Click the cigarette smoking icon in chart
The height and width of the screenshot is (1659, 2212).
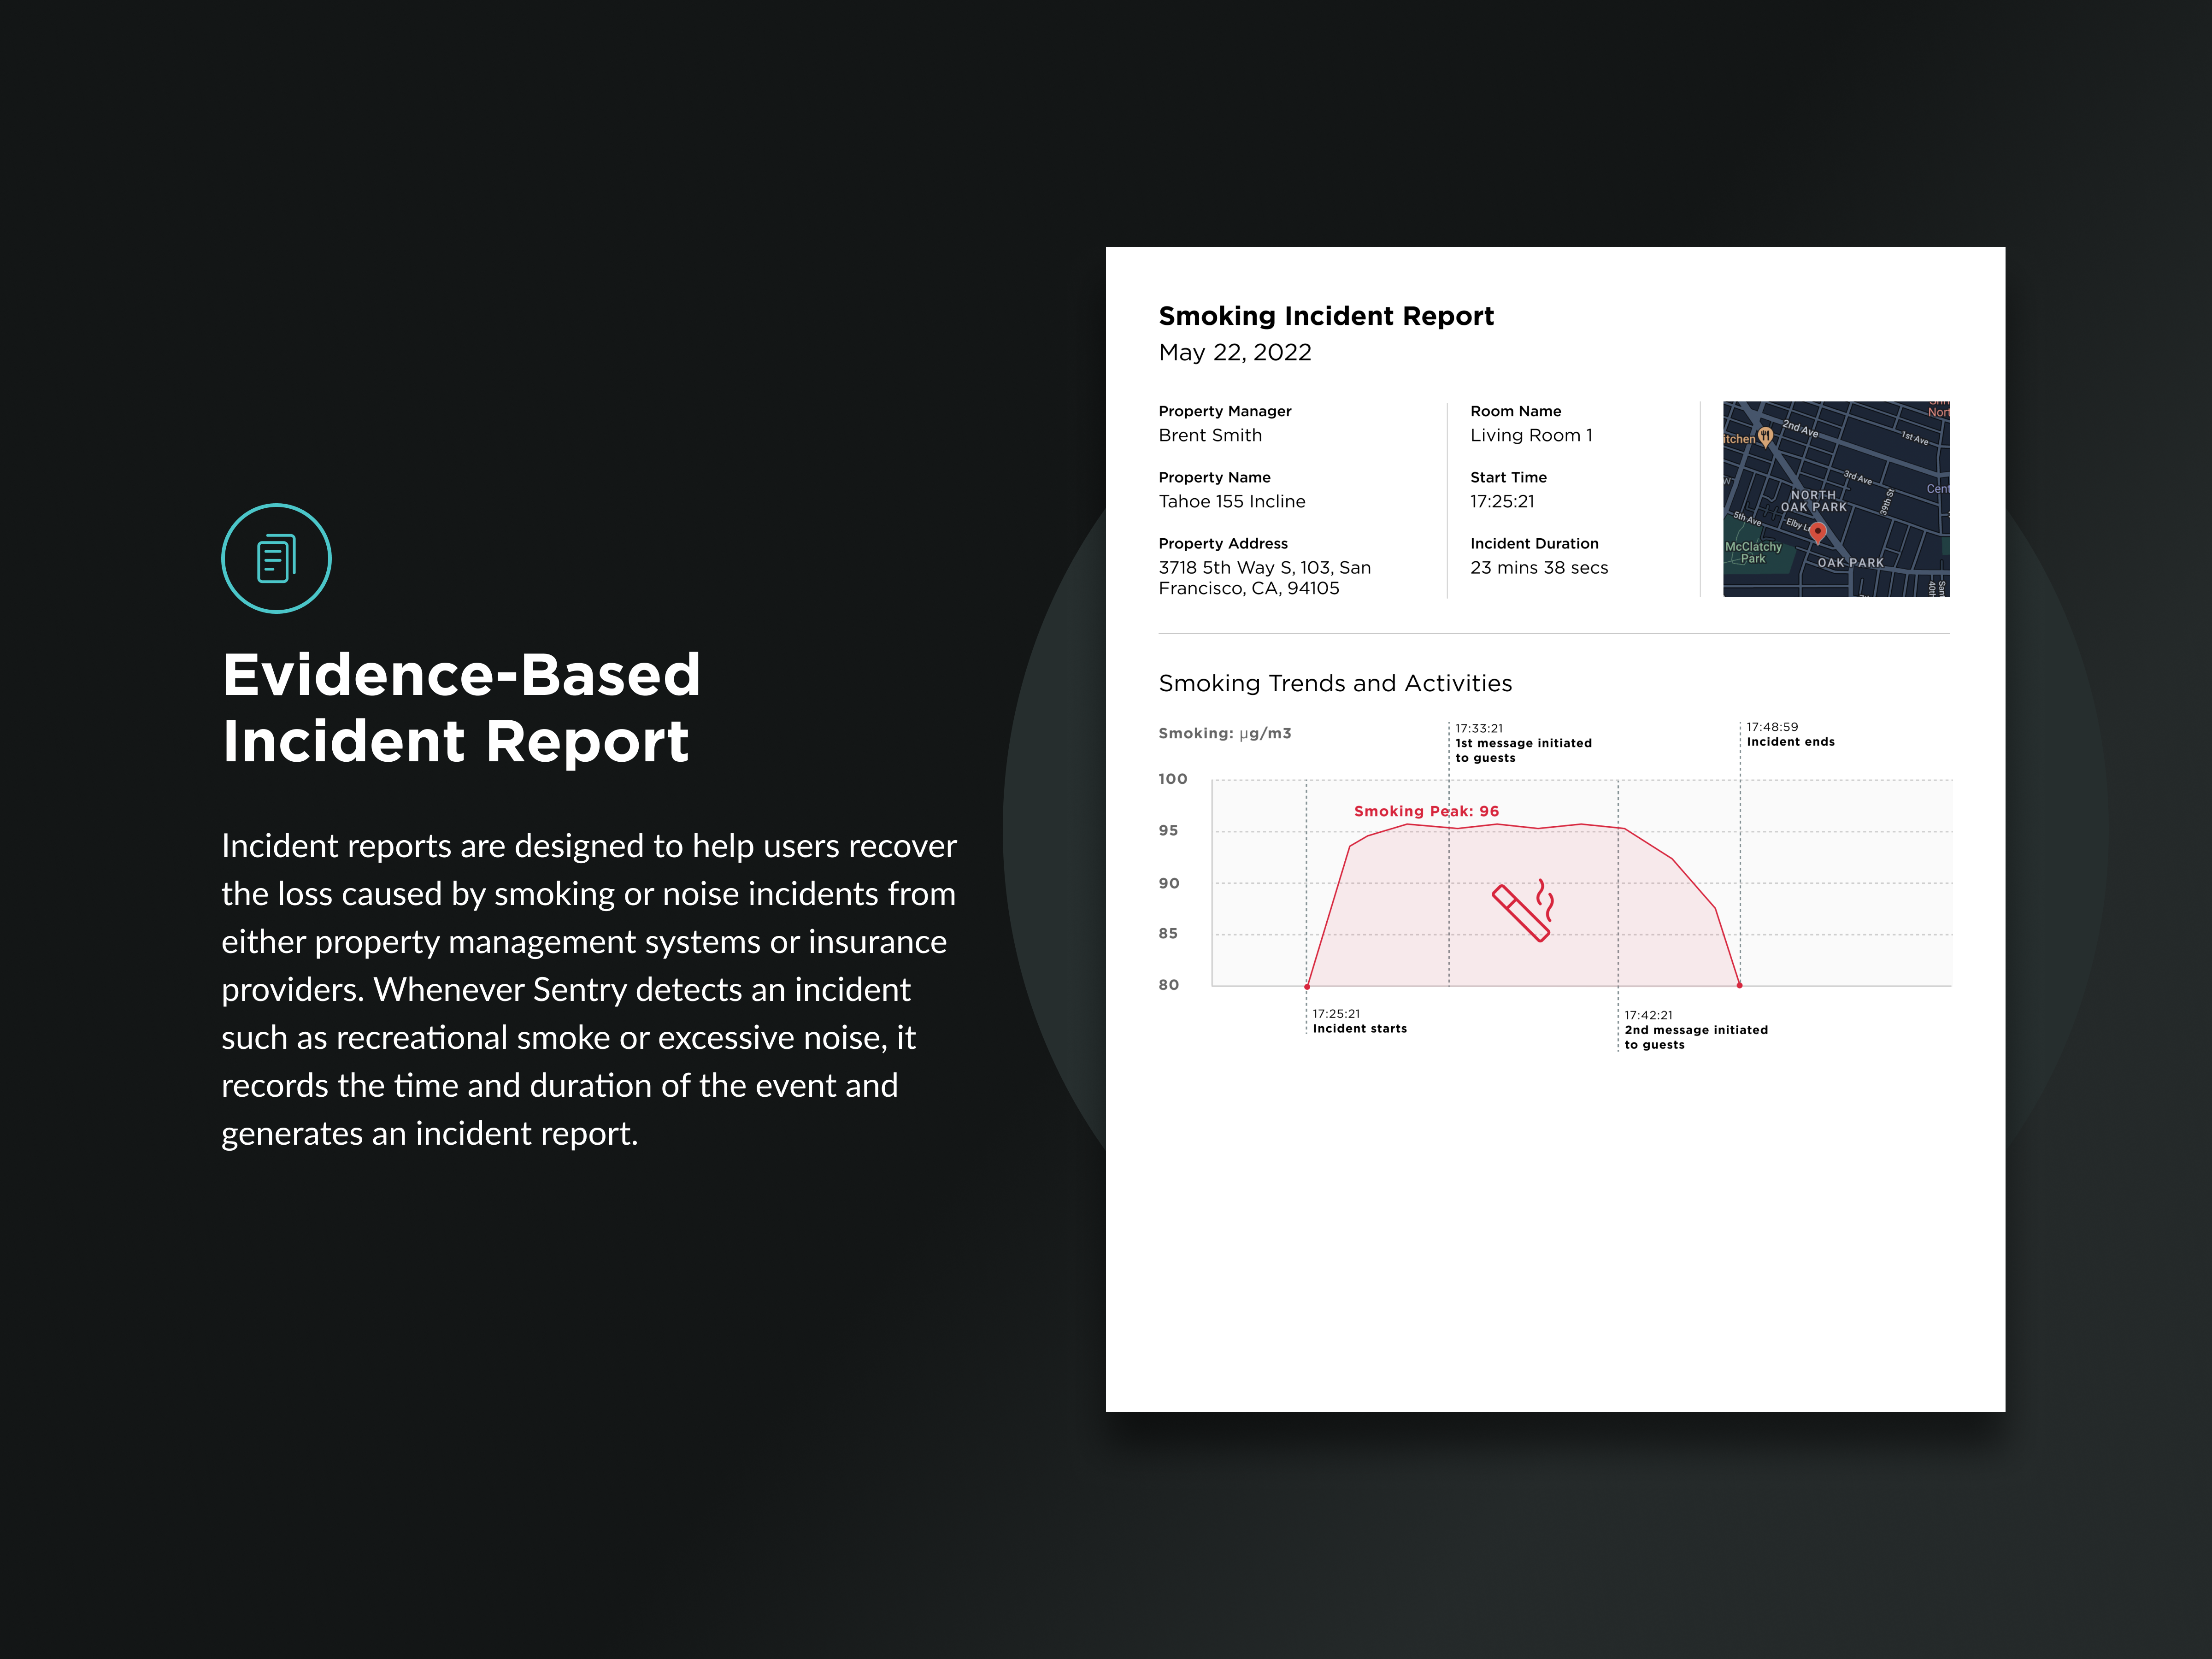tap(1524, 910)
